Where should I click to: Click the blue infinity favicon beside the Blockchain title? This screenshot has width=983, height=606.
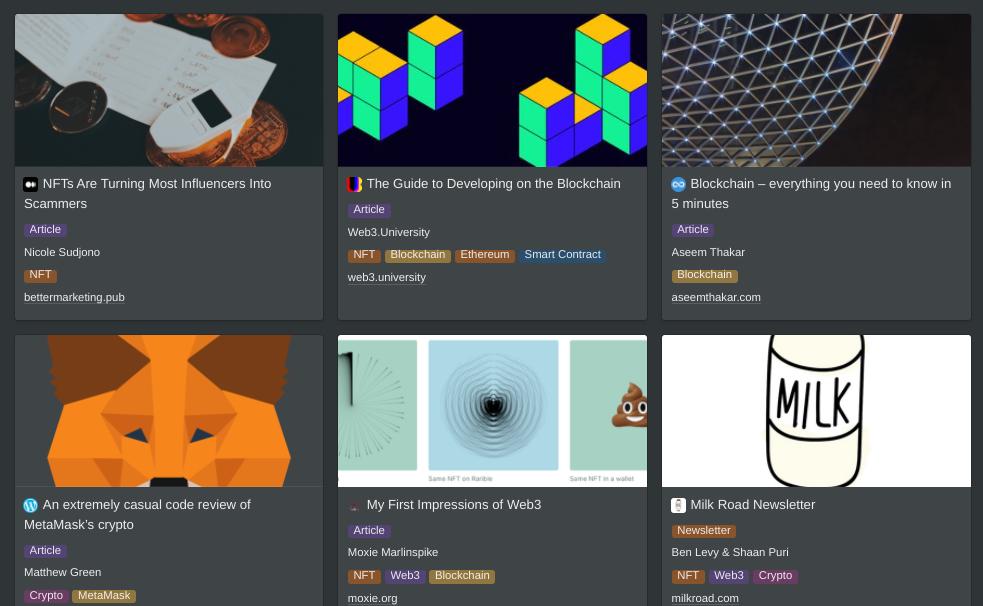tap(678, 184)
